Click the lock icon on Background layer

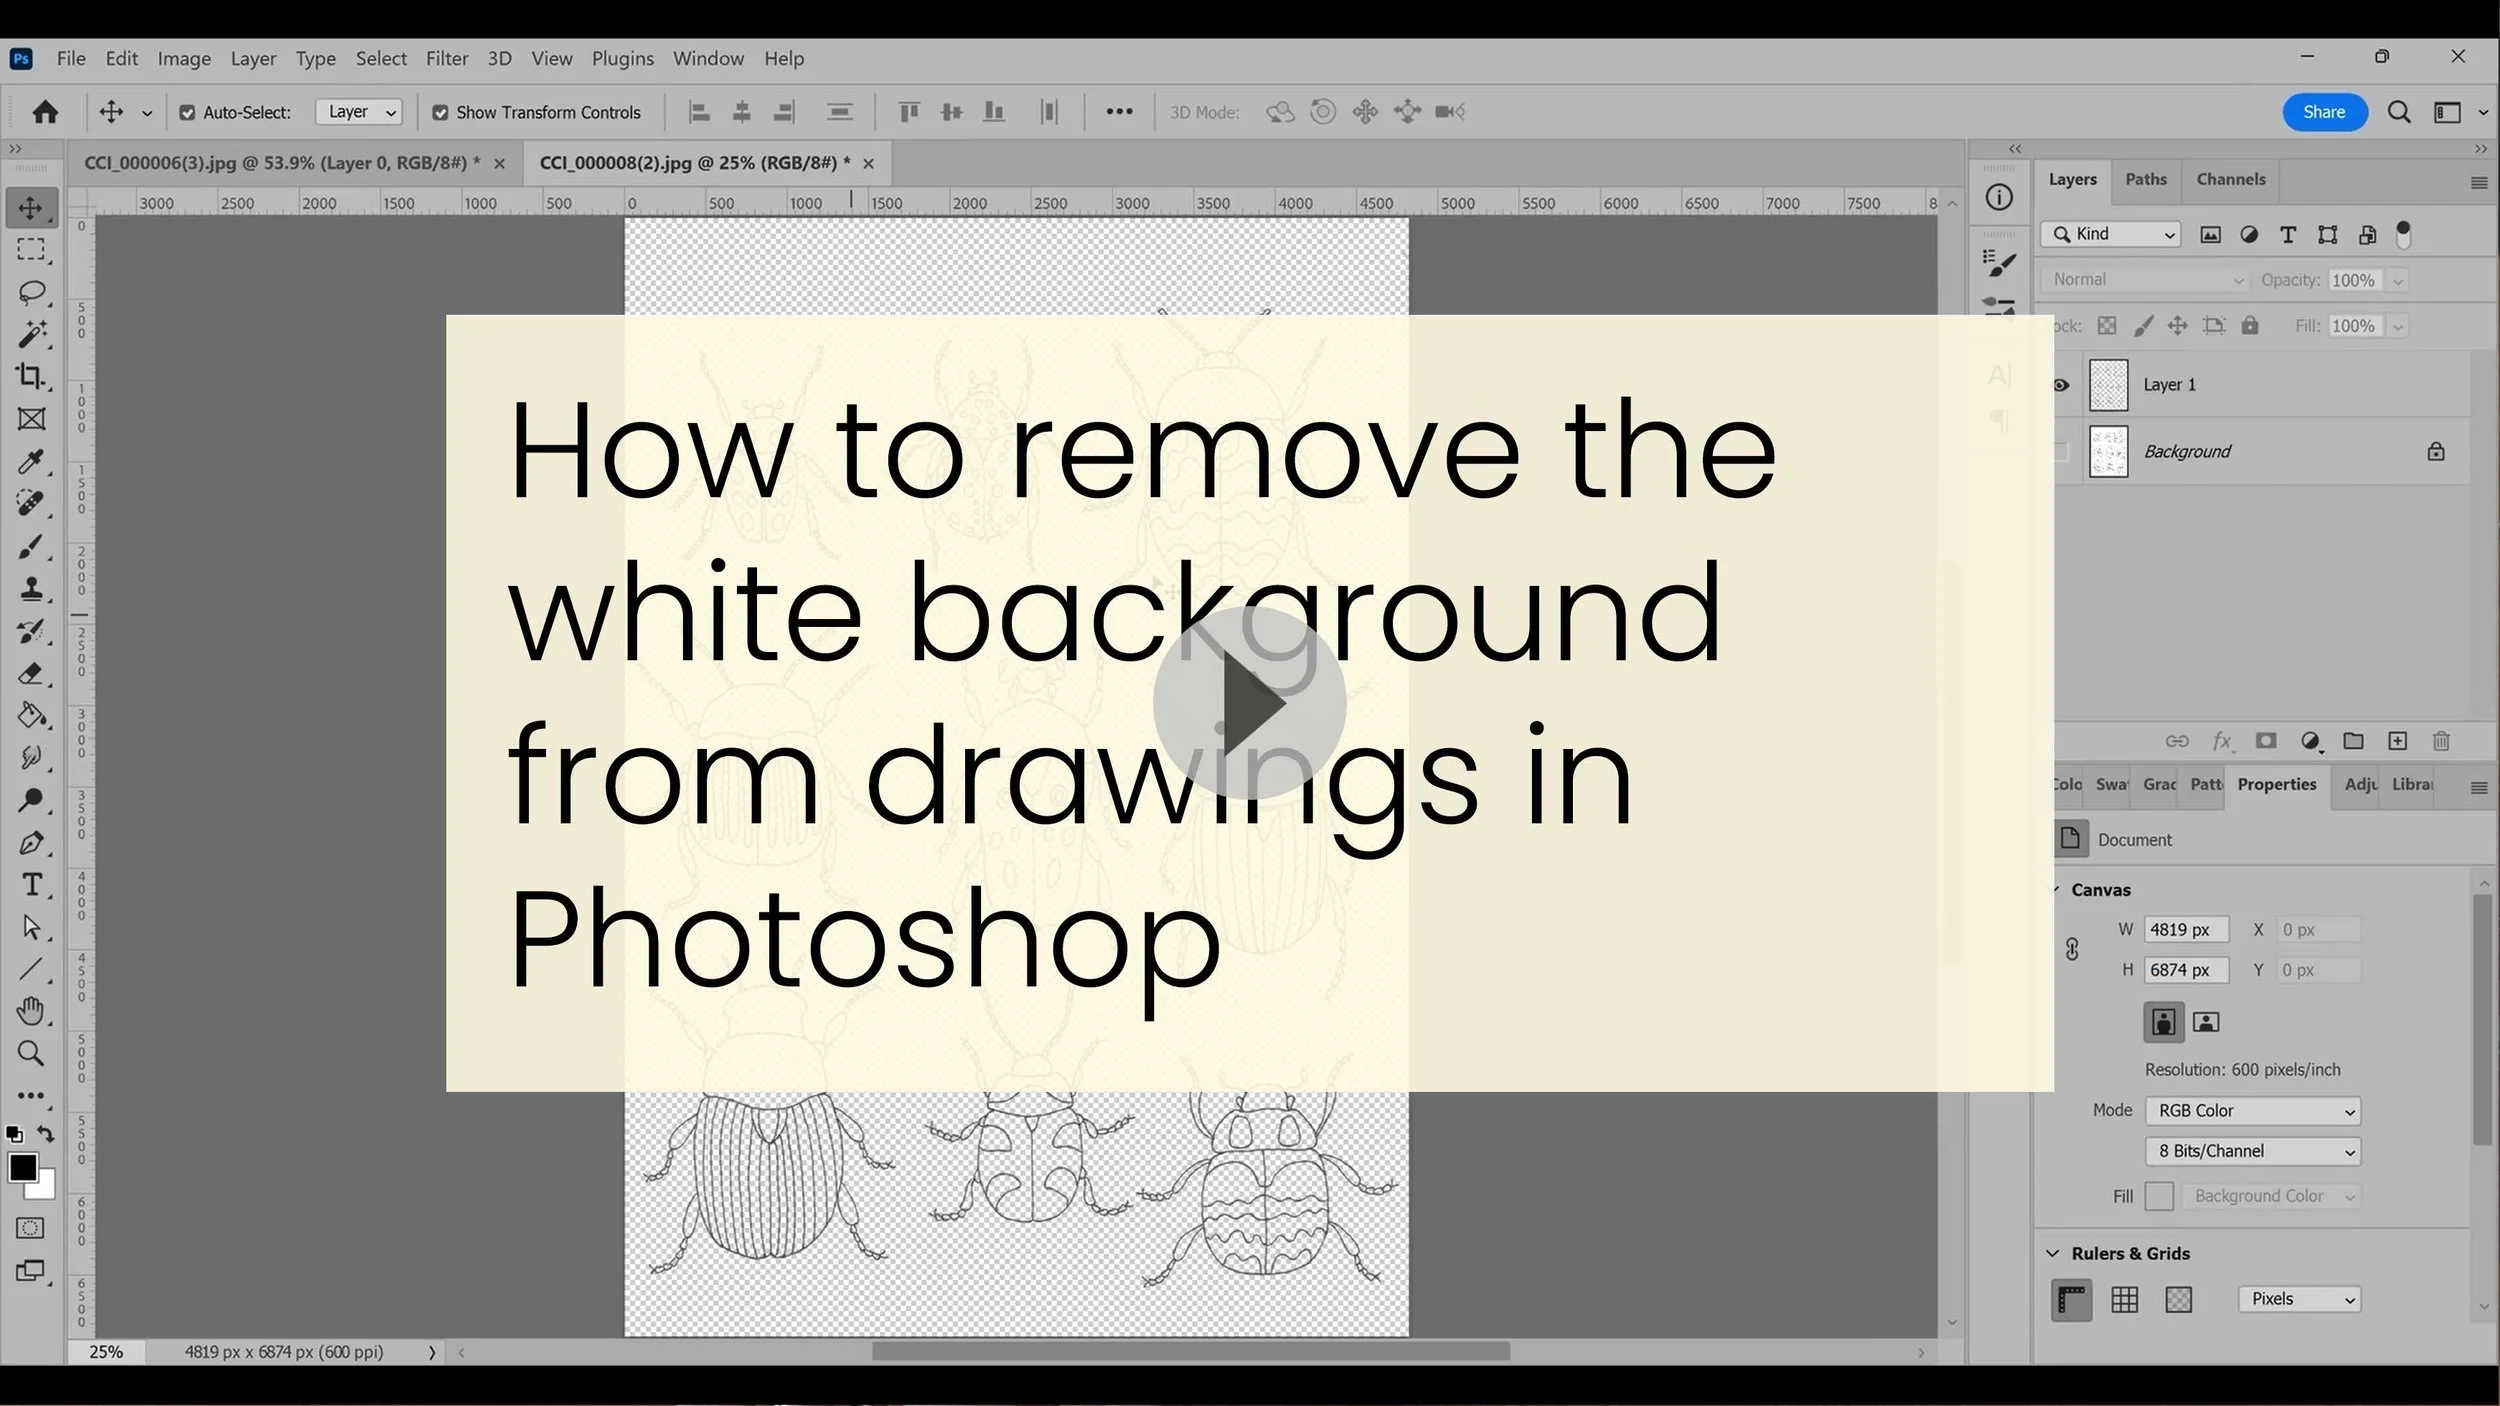click(2435, 451)
